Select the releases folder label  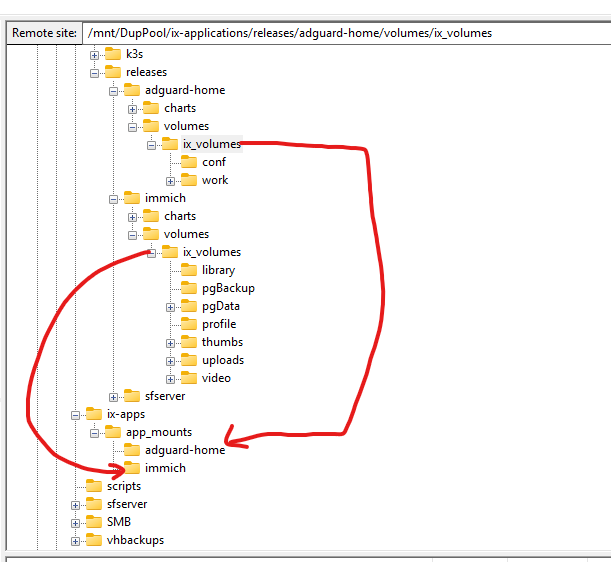pyautogui.click(x=147, y=72)
